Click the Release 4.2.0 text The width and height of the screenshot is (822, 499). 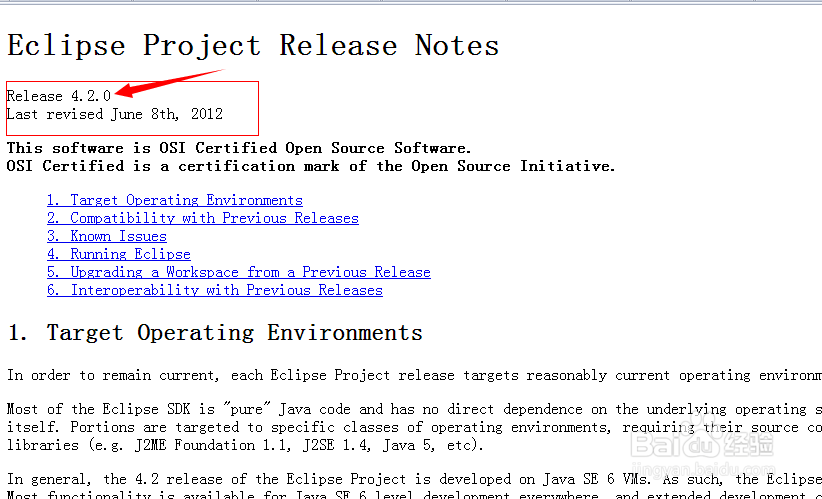[x=59, y=96]
